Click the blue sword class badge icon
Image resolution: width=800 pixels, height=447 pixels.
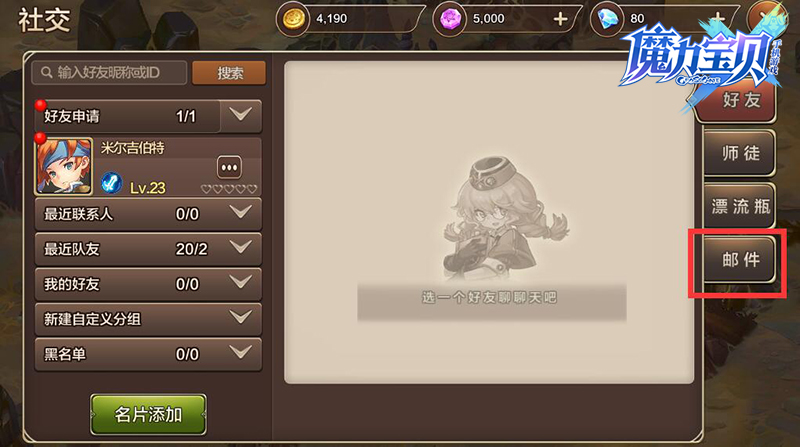pyautogui.click(x=111, y=183)
